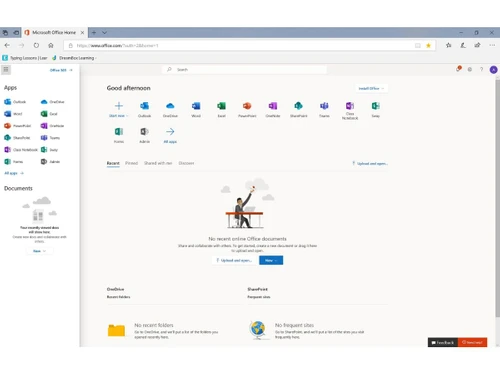The width and height of the screenshot is (500, 375).
Task: Open Class Notebook from the Apps sidebar list
Action: (21, 150)
